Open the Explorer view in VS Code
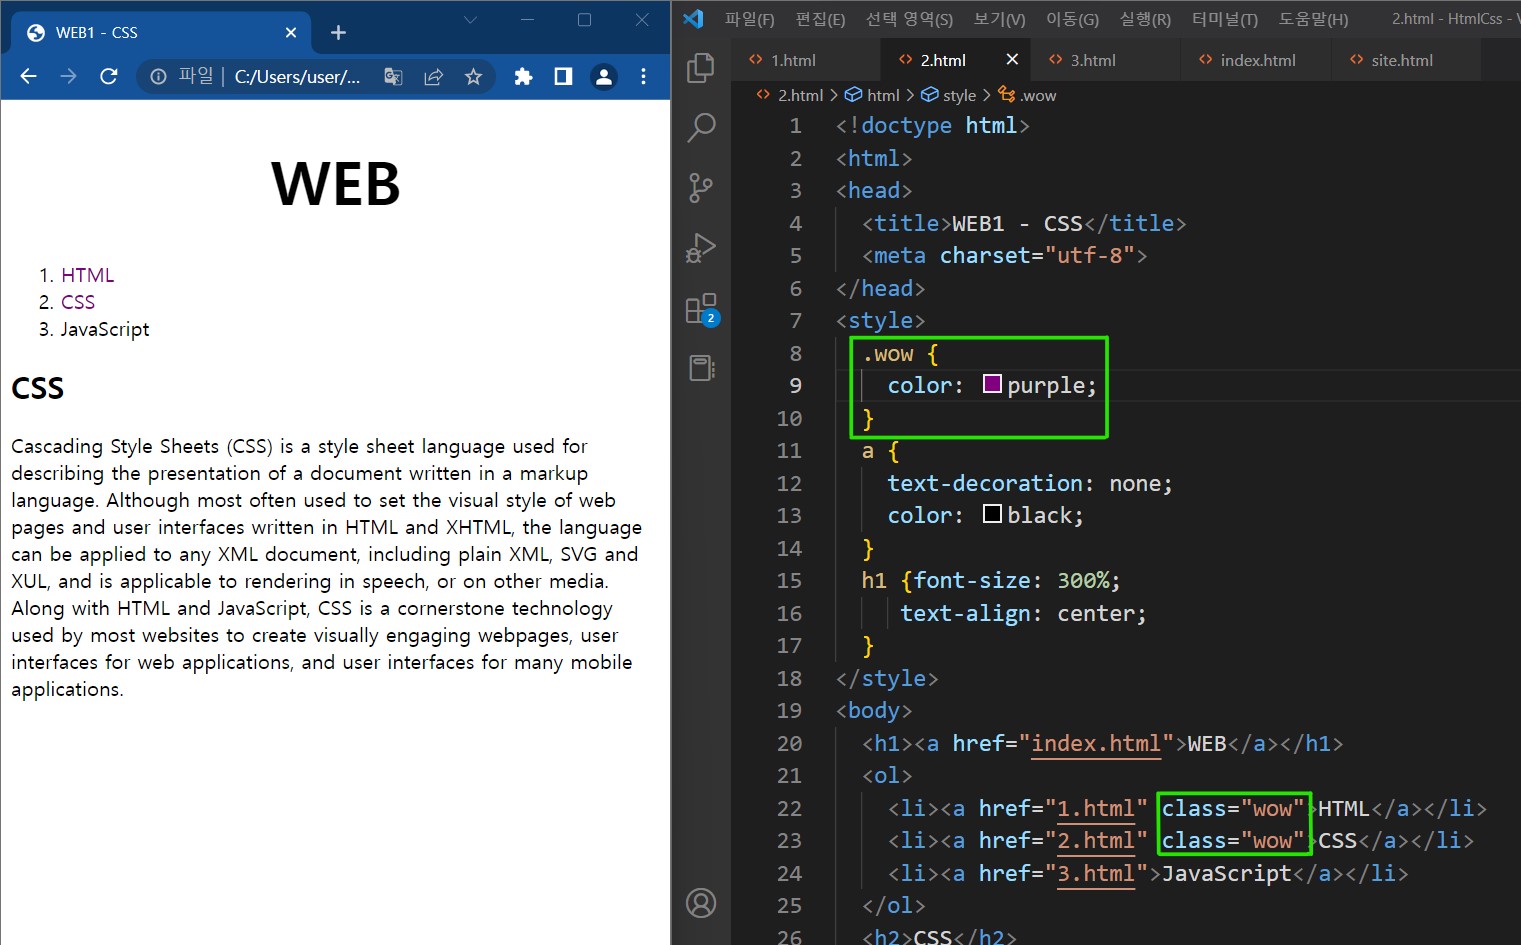1521x945 pixels. (x=701, y=67)
